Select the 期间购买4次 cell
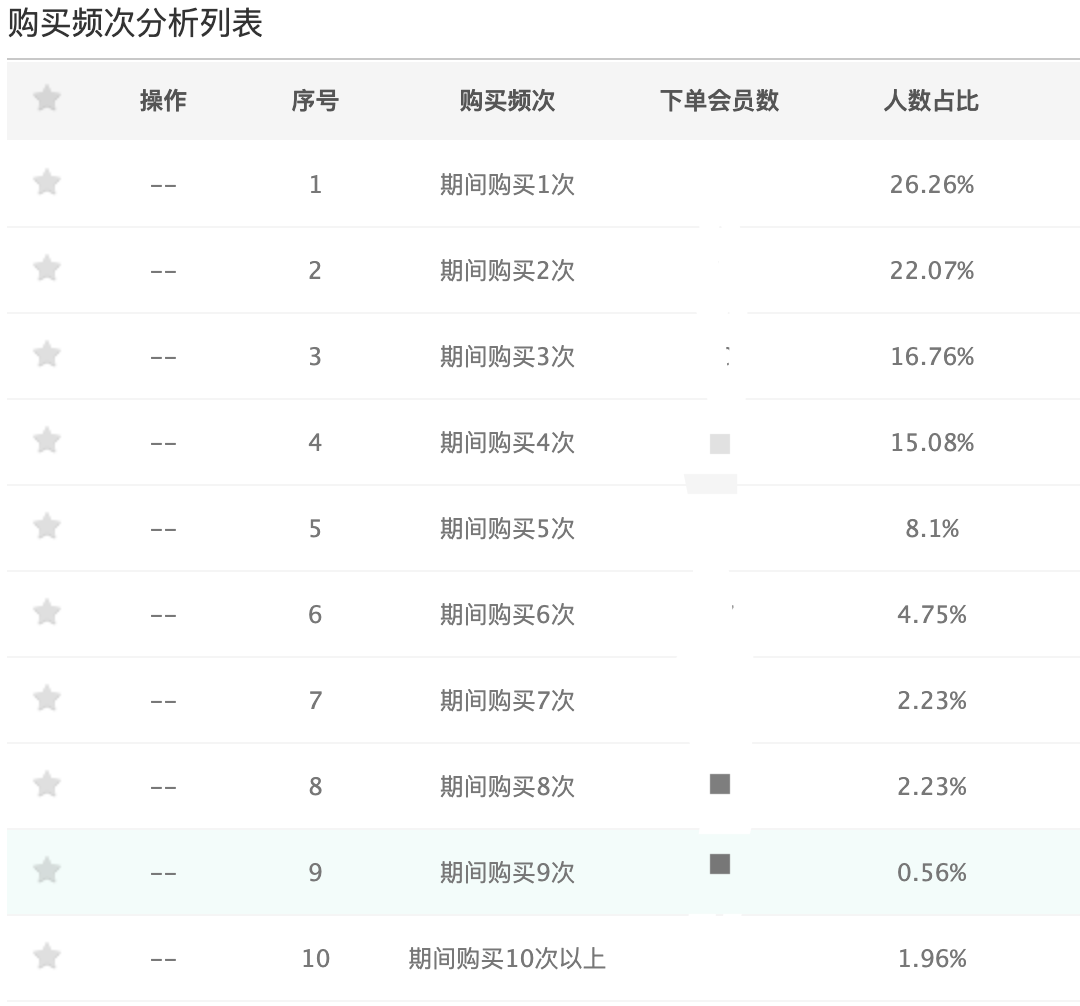 [507, 443]
